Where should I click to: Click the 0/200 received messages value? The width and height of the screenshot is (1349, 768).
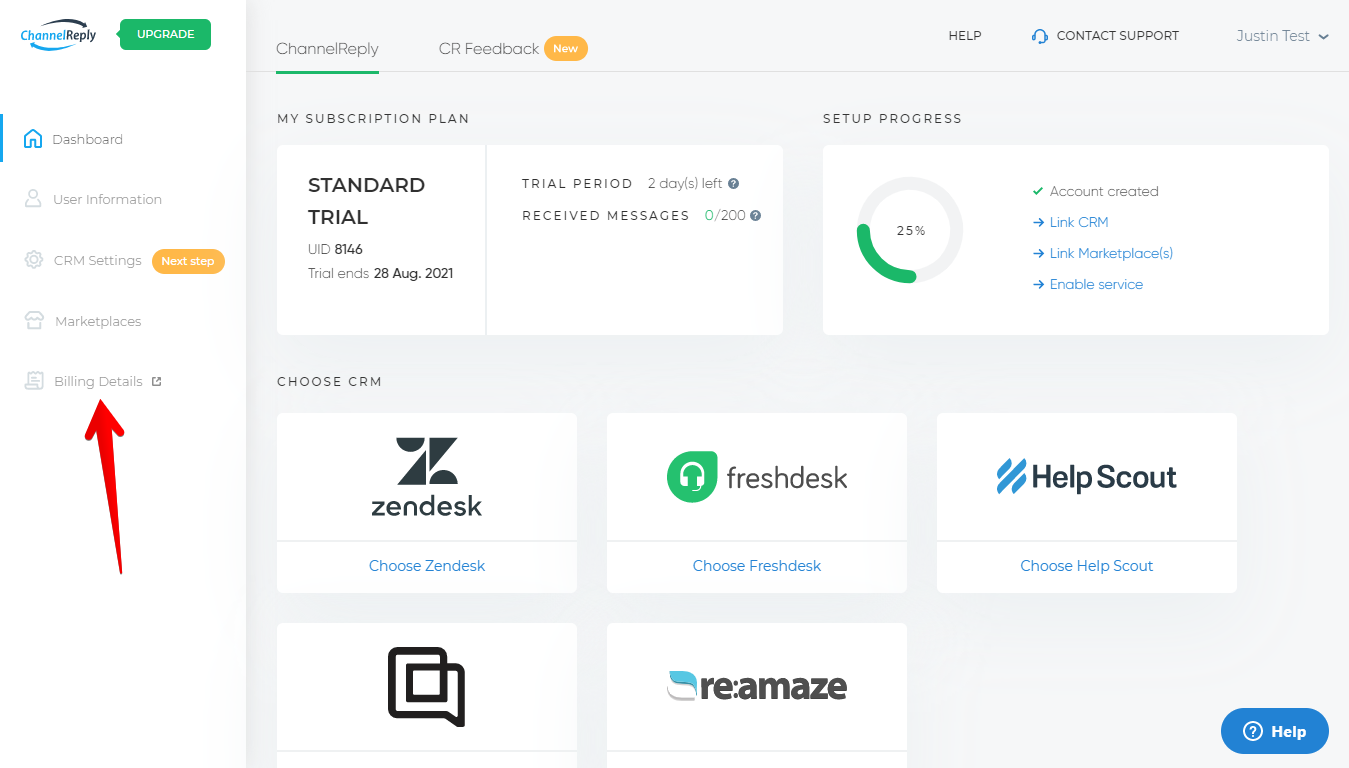click(725, 215)
